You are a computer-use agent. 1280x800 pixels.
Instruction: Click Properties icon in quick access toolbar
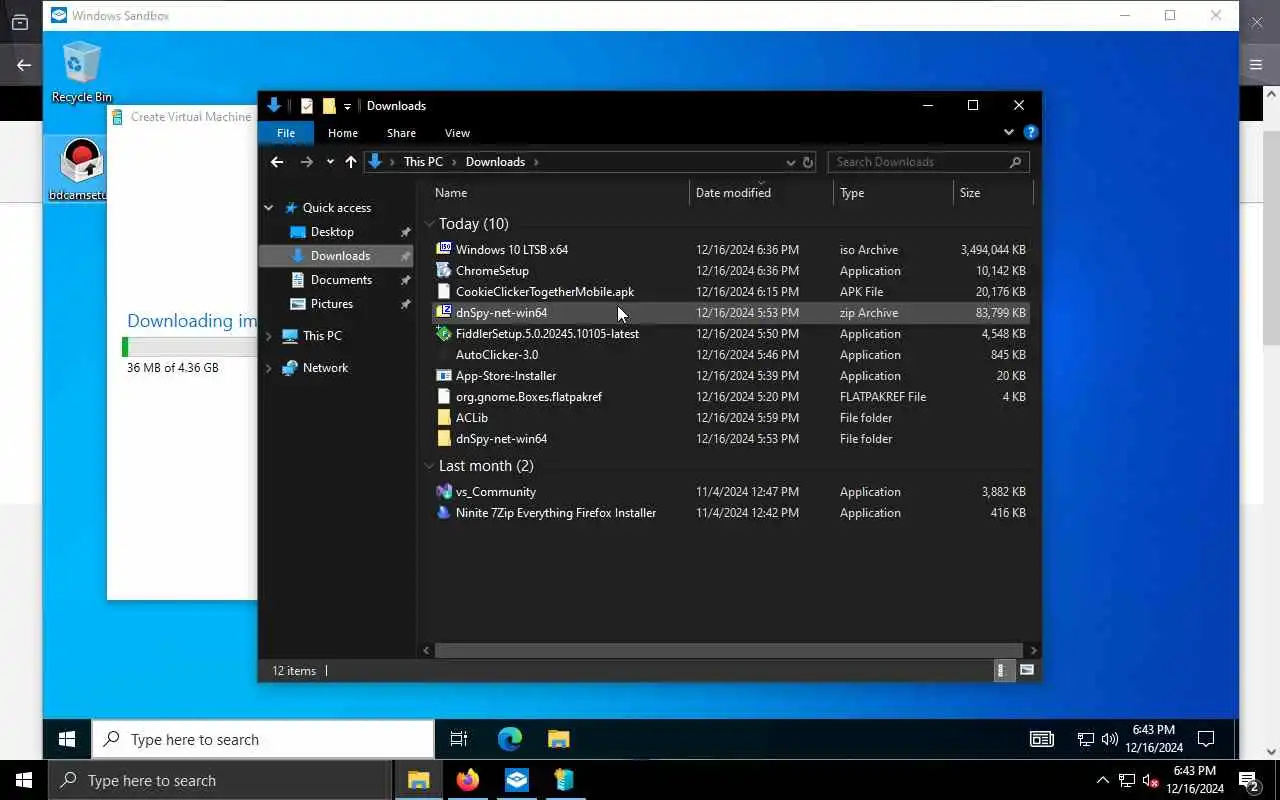[x=307, y=106]
